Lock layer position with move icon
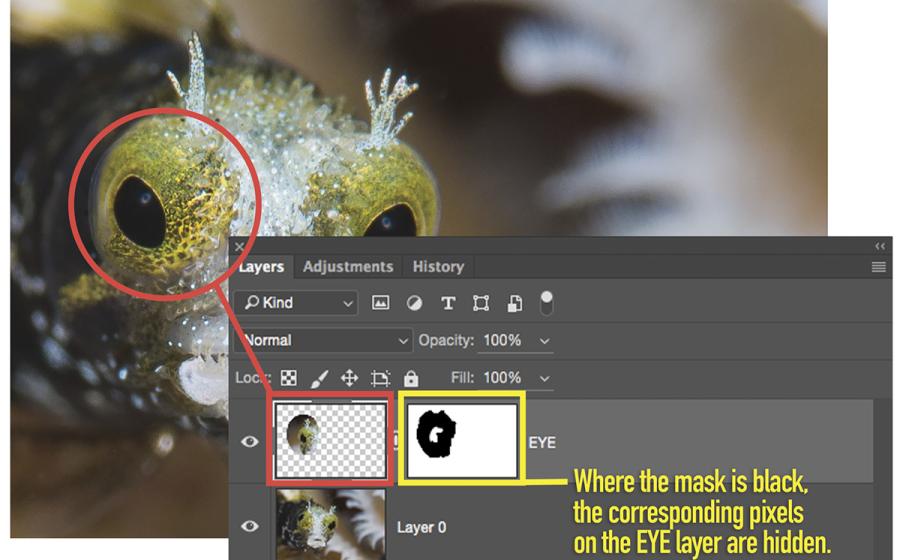The width and height of the screenshot is (900, 560). point(349,378)
